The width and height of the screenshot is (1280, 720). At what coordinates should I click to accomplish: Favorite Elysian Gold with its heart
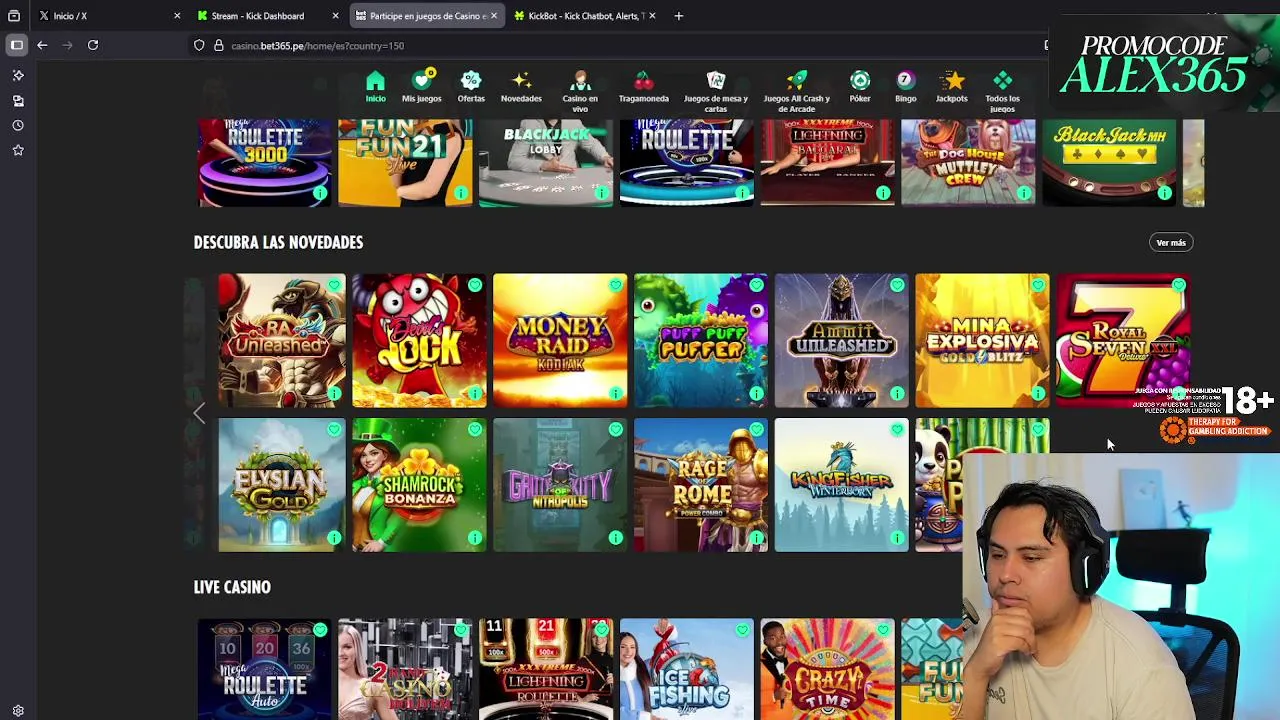pos(334,430)
